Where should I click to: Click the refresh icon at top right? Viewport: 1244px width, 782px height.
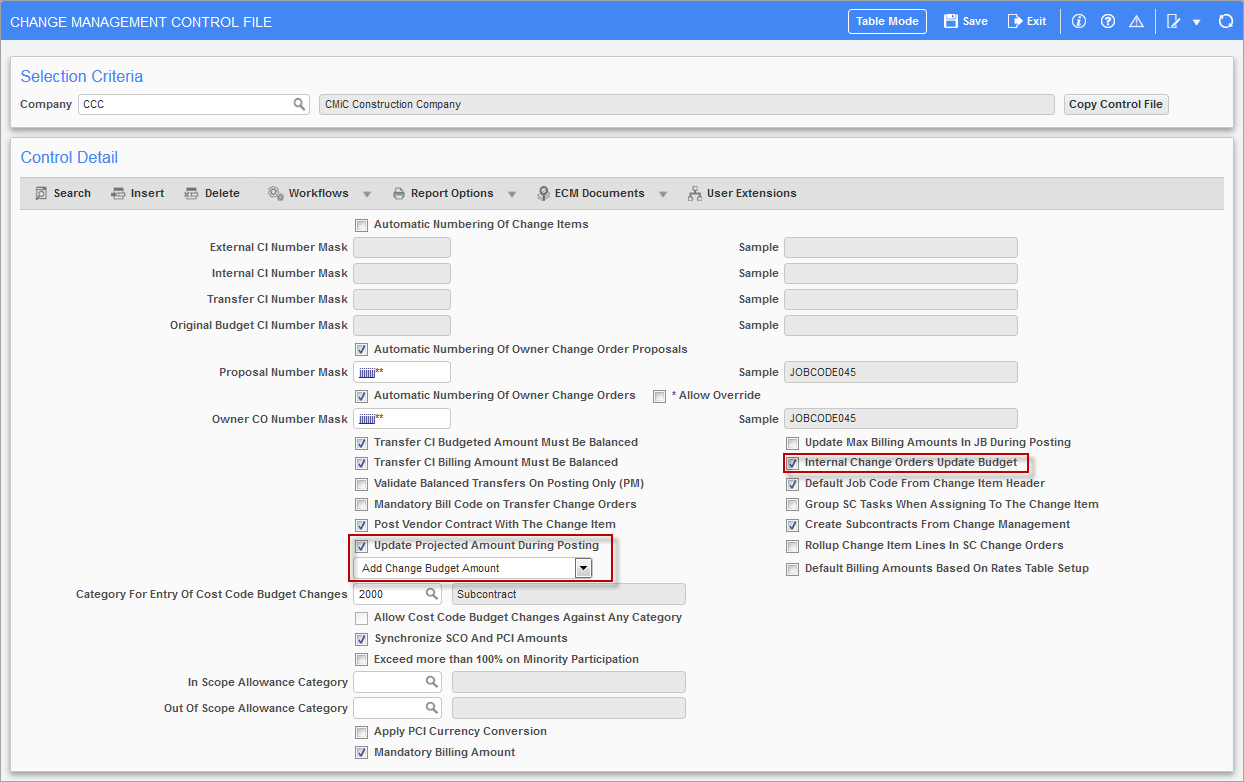1228,20
